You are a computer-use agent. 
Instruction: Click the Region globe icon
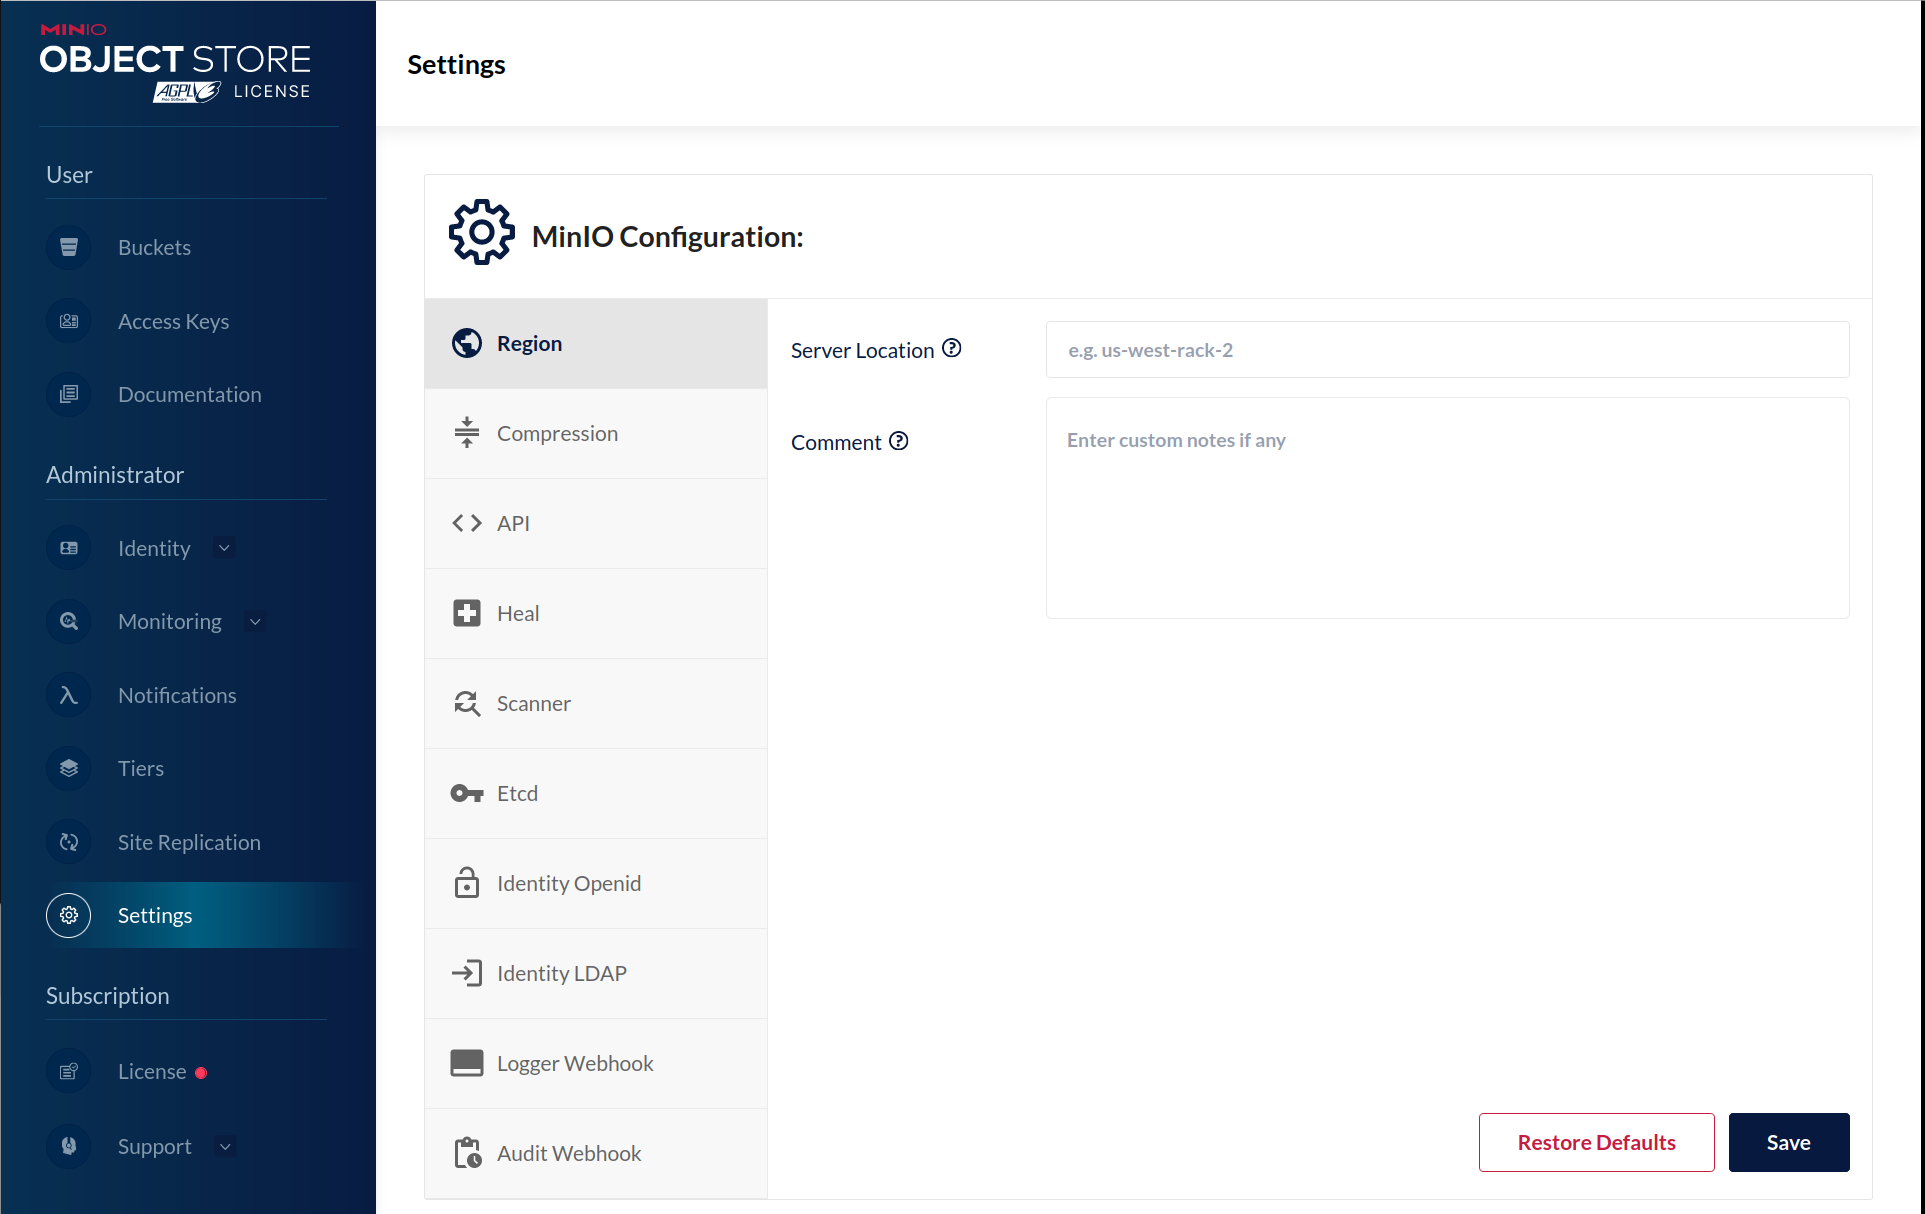pyautogui.click(x=467, y=343)
